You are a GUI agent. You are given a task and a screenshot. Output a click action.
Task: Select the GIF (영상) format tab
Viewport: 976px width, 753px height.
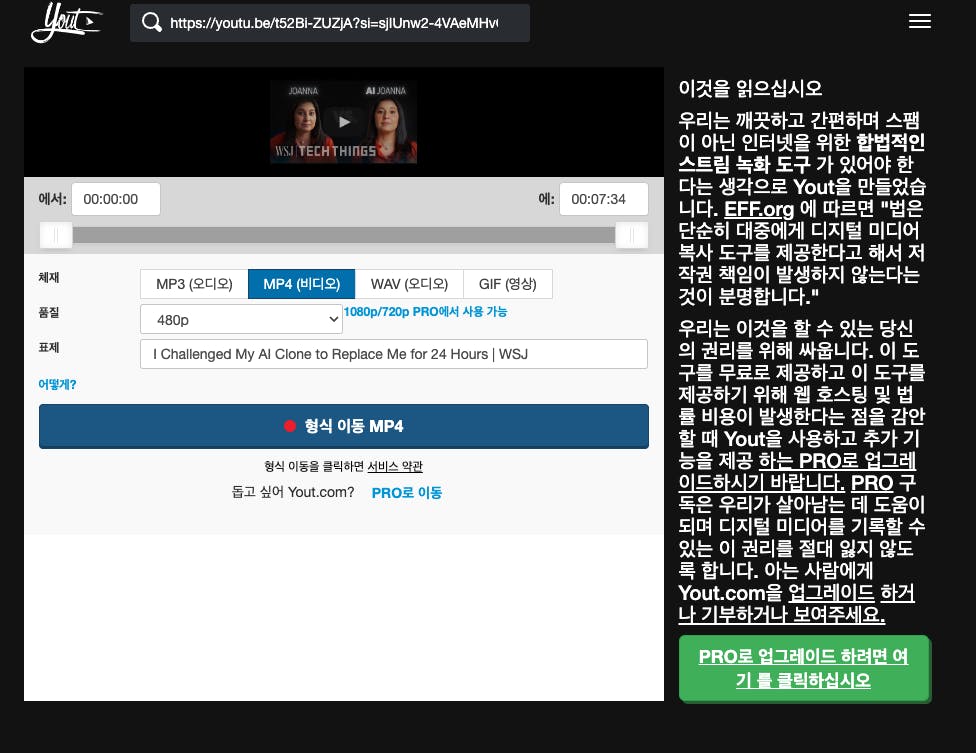tap(507, 284)
